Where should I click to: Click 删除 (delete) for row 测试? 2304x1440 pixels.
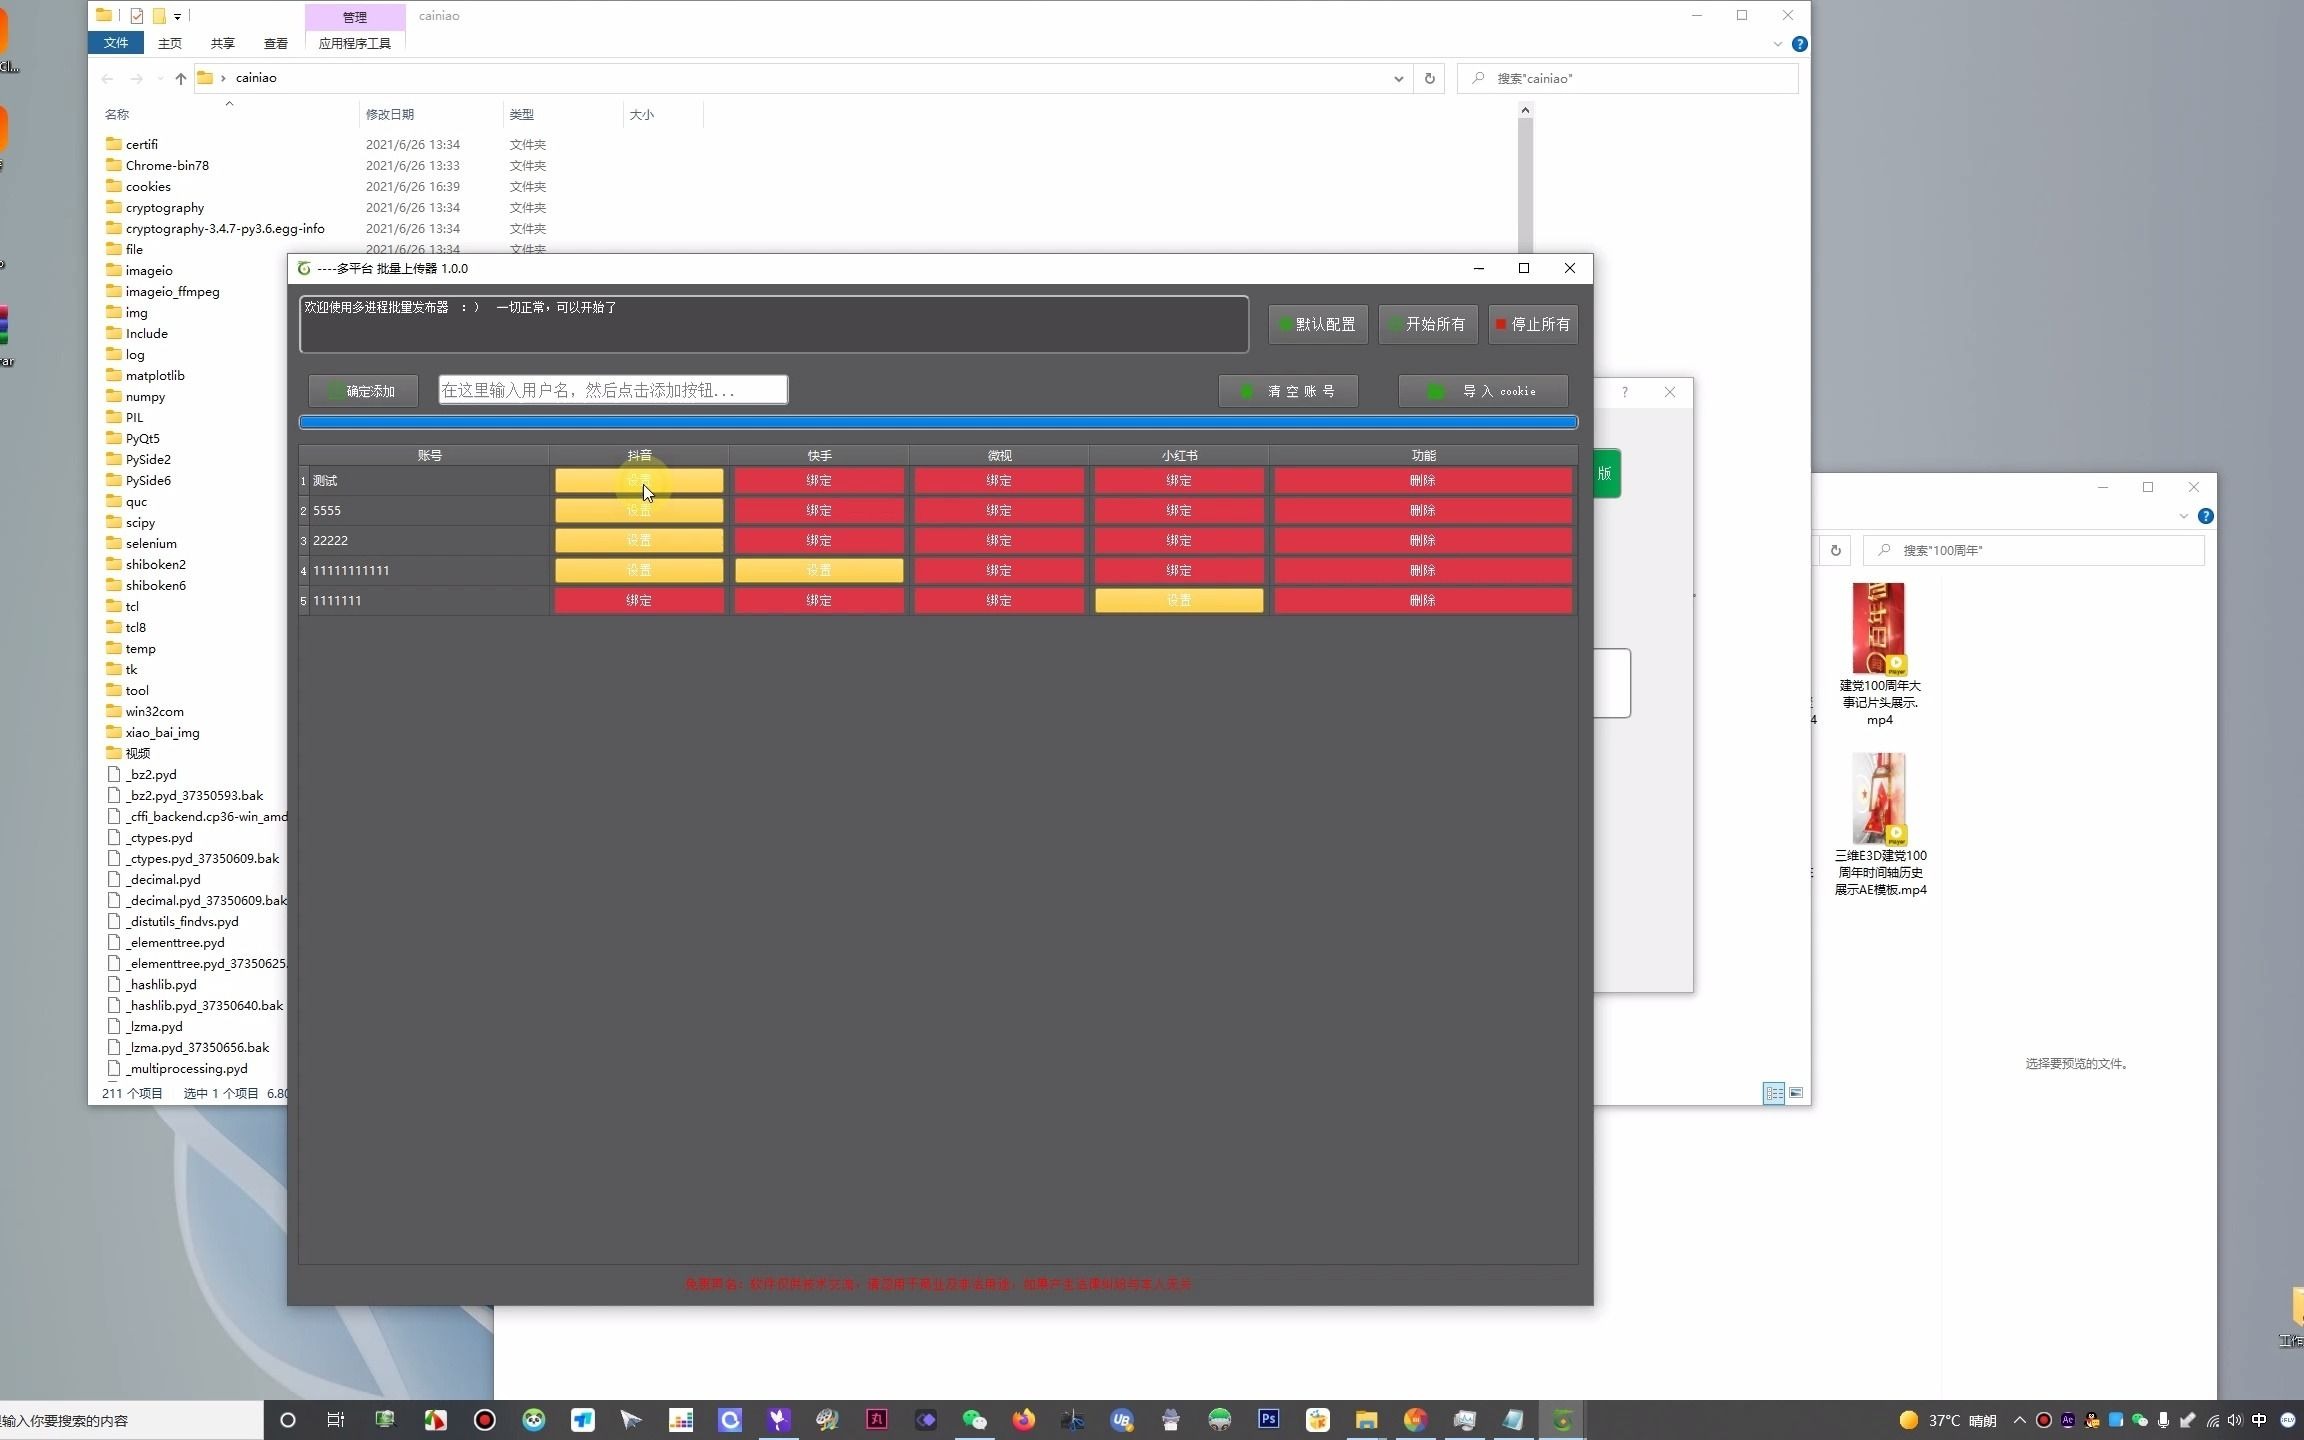1422,479
